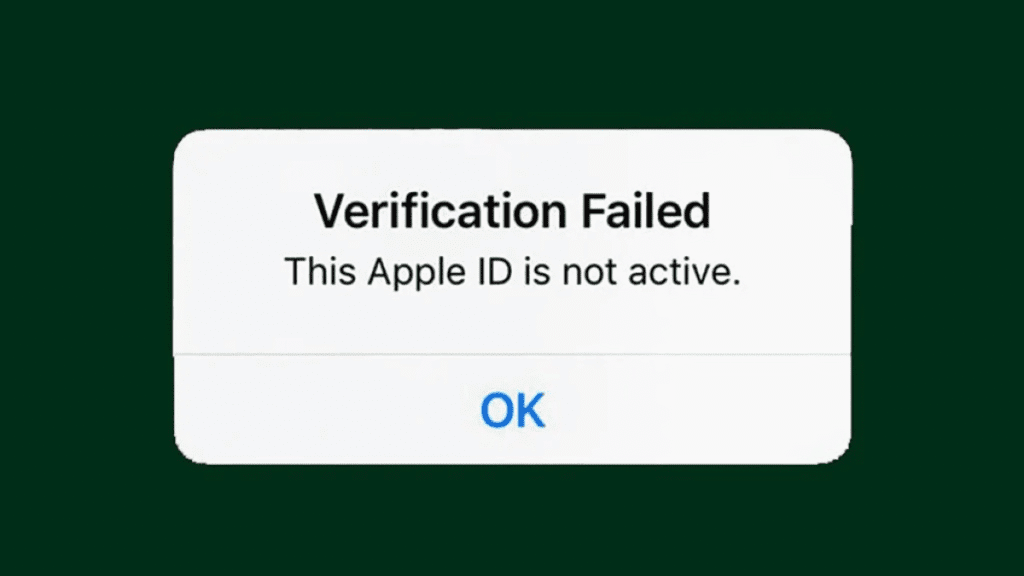The image size is (1024, 576).
Task: Click the word "is" in the alert message
Action: coord(537,272)
